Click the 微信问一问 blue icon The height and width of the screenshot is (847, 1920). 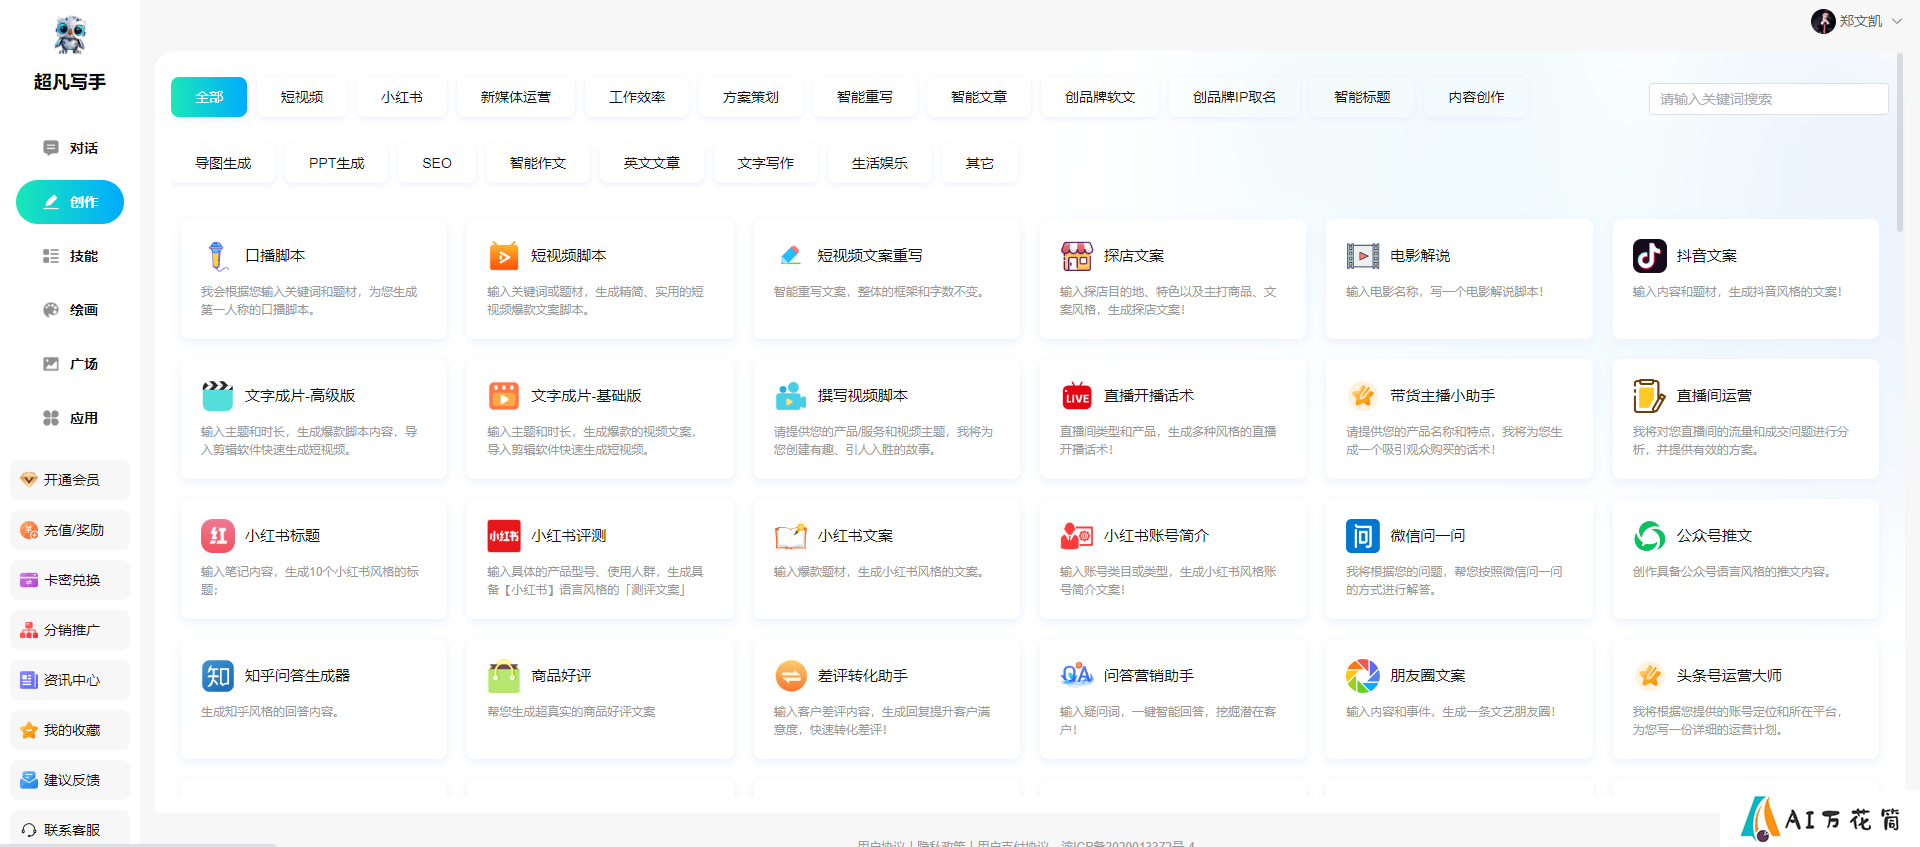coord(1363,536)
